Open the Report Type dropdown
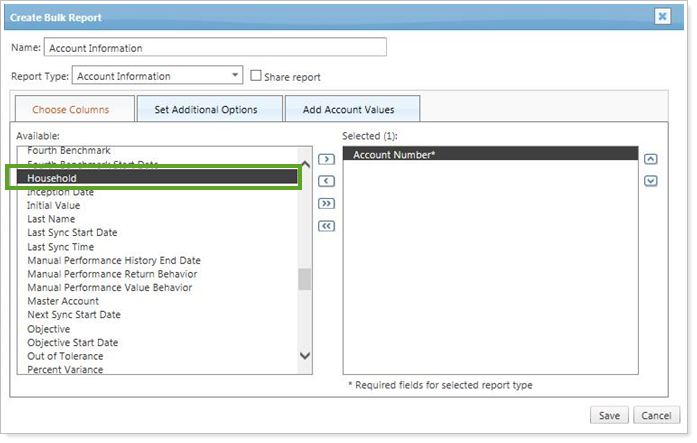This screenshot has width=697, height=443. tap(236, 76)
